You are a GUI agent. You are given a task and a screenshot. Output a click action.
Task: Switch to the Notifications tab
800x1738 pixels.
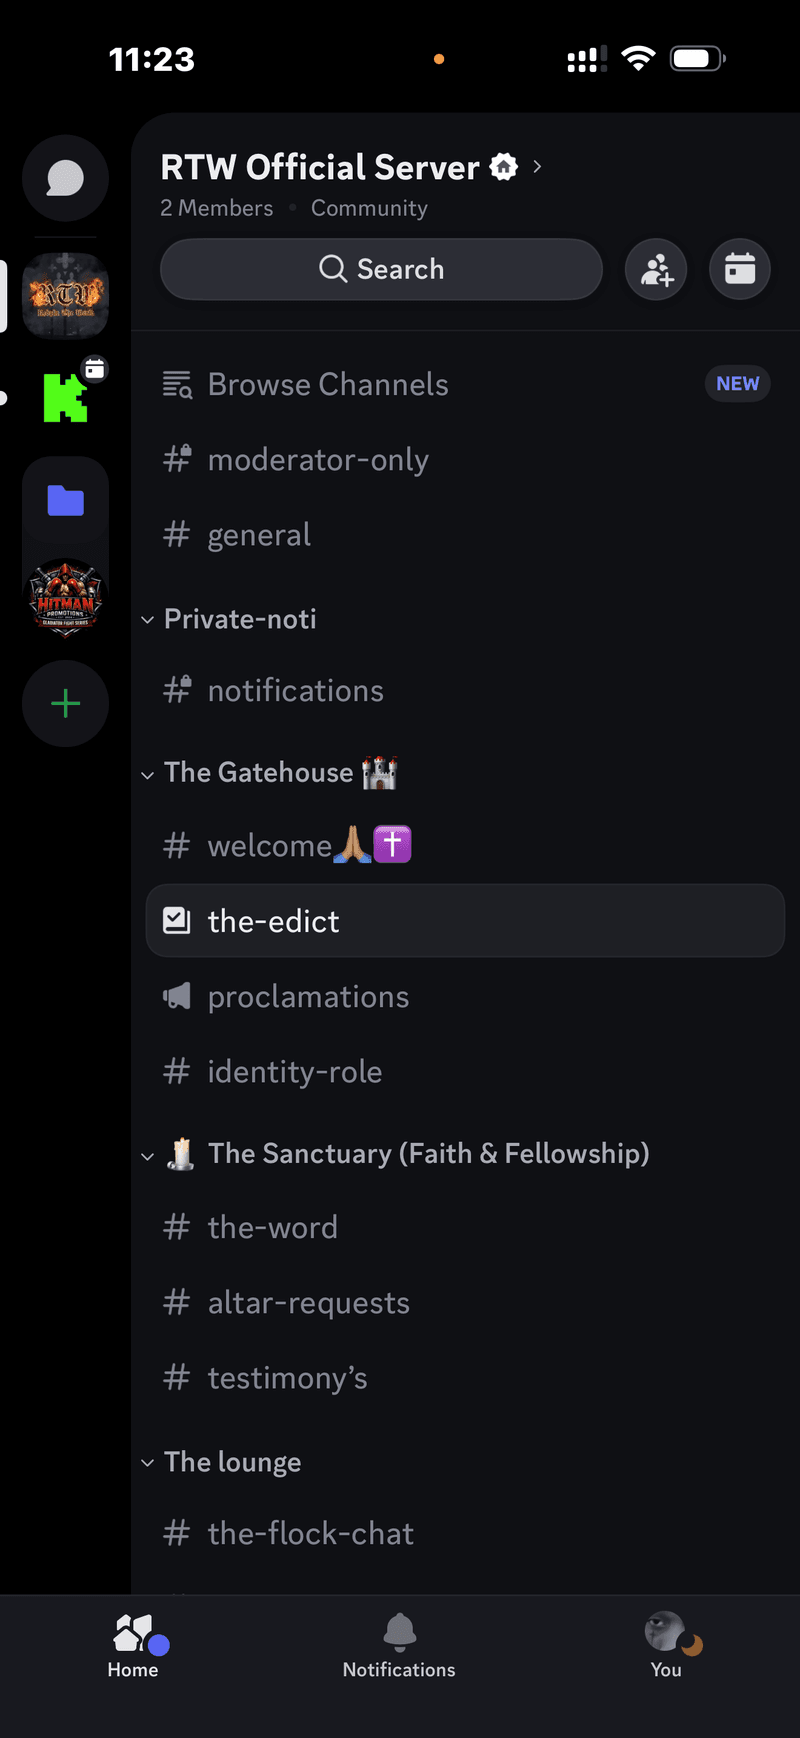click(399, 1645)
